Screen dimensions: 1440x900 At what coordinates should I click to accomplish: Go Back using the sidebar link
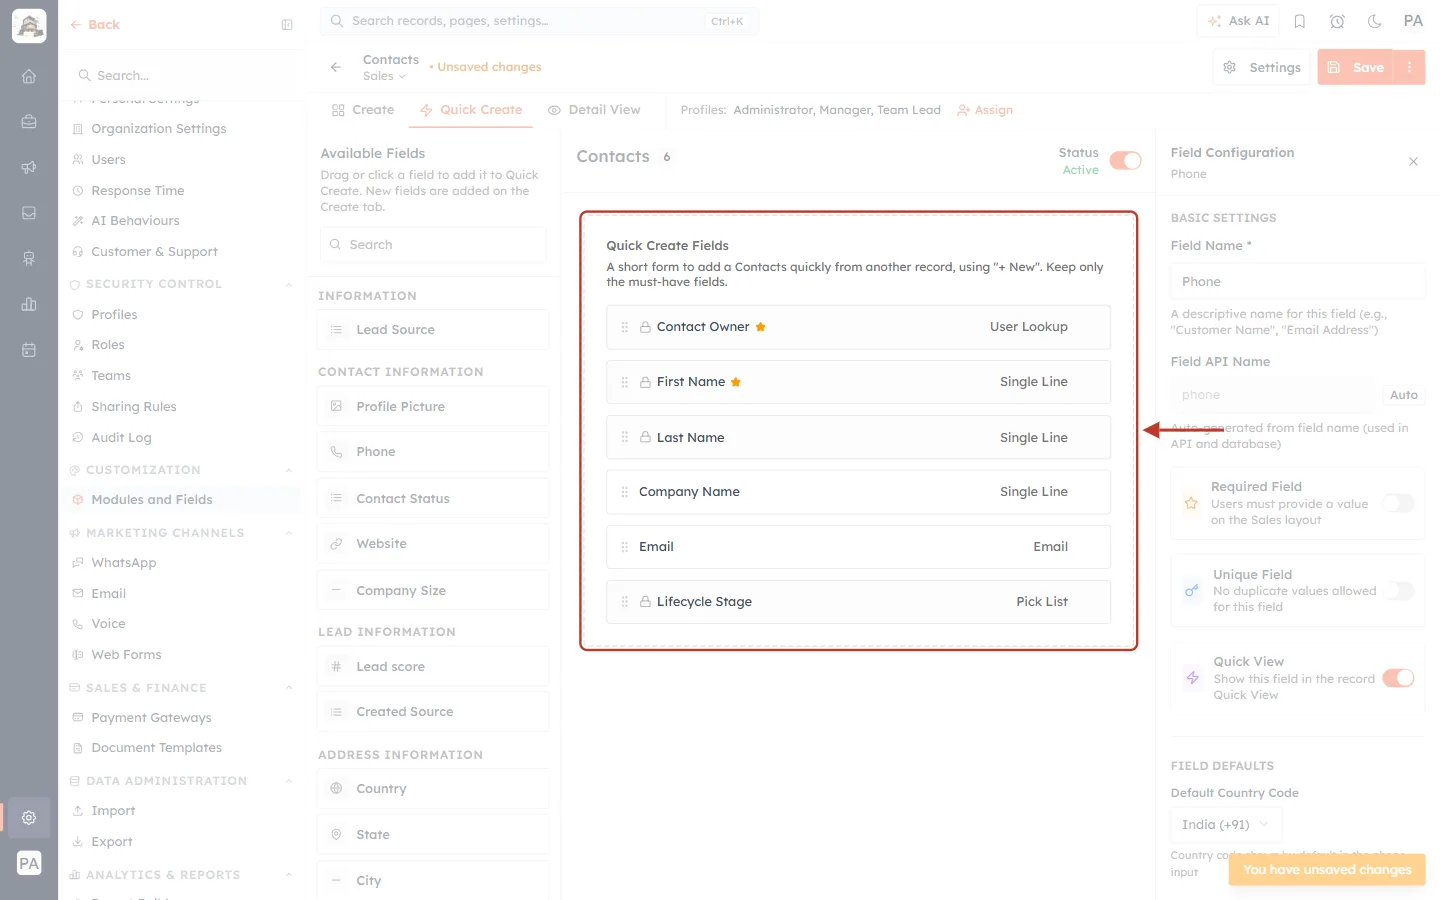pos(95,25)
